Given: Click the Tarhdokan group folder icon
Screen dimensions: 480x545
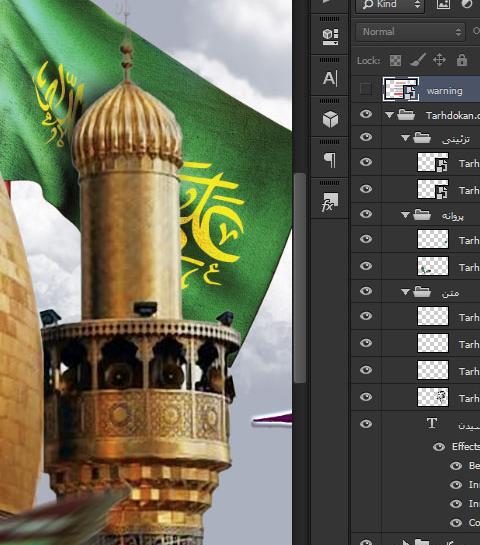Looking at the screenshot, I should coord(406,115).
